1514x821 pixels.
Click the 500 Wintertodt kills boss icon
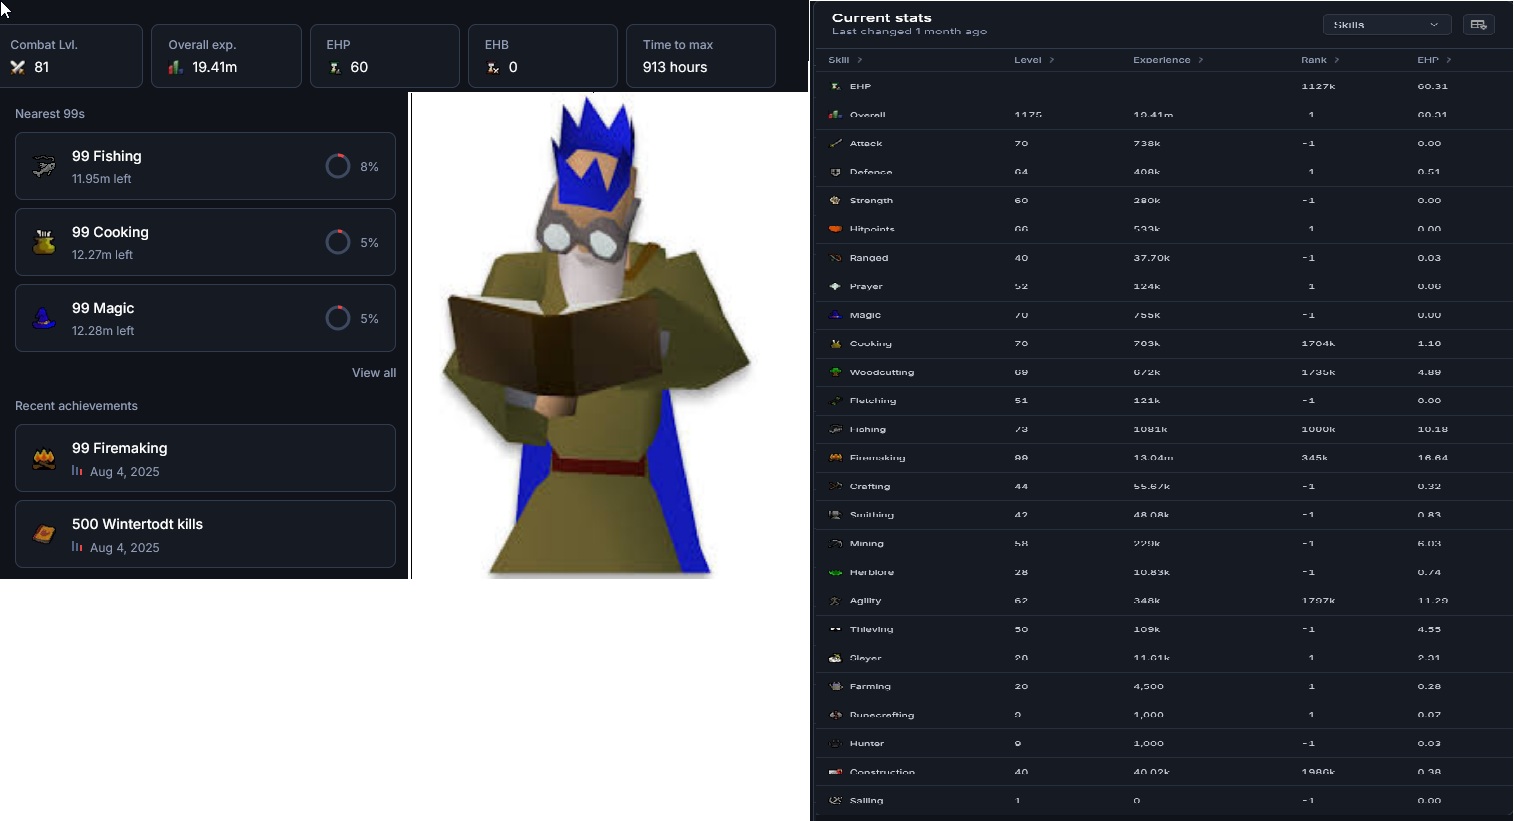coord(44,534)
